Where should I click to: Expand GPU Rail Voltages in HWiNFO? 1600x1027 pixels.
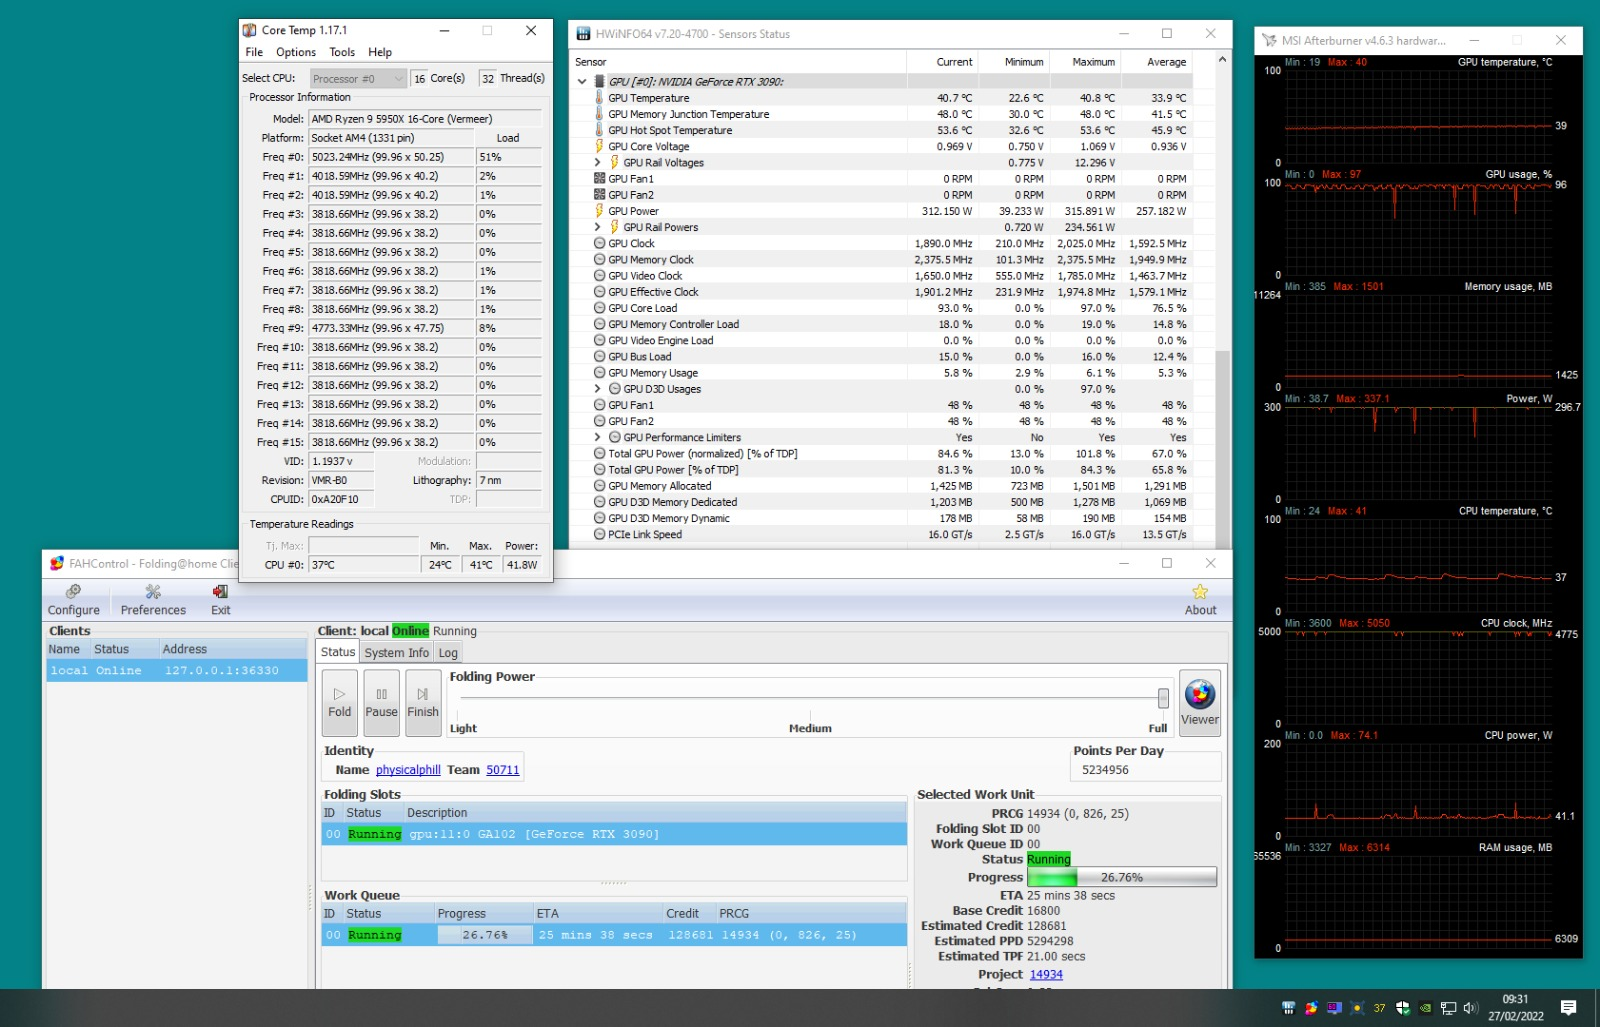[x=598, y=162]
